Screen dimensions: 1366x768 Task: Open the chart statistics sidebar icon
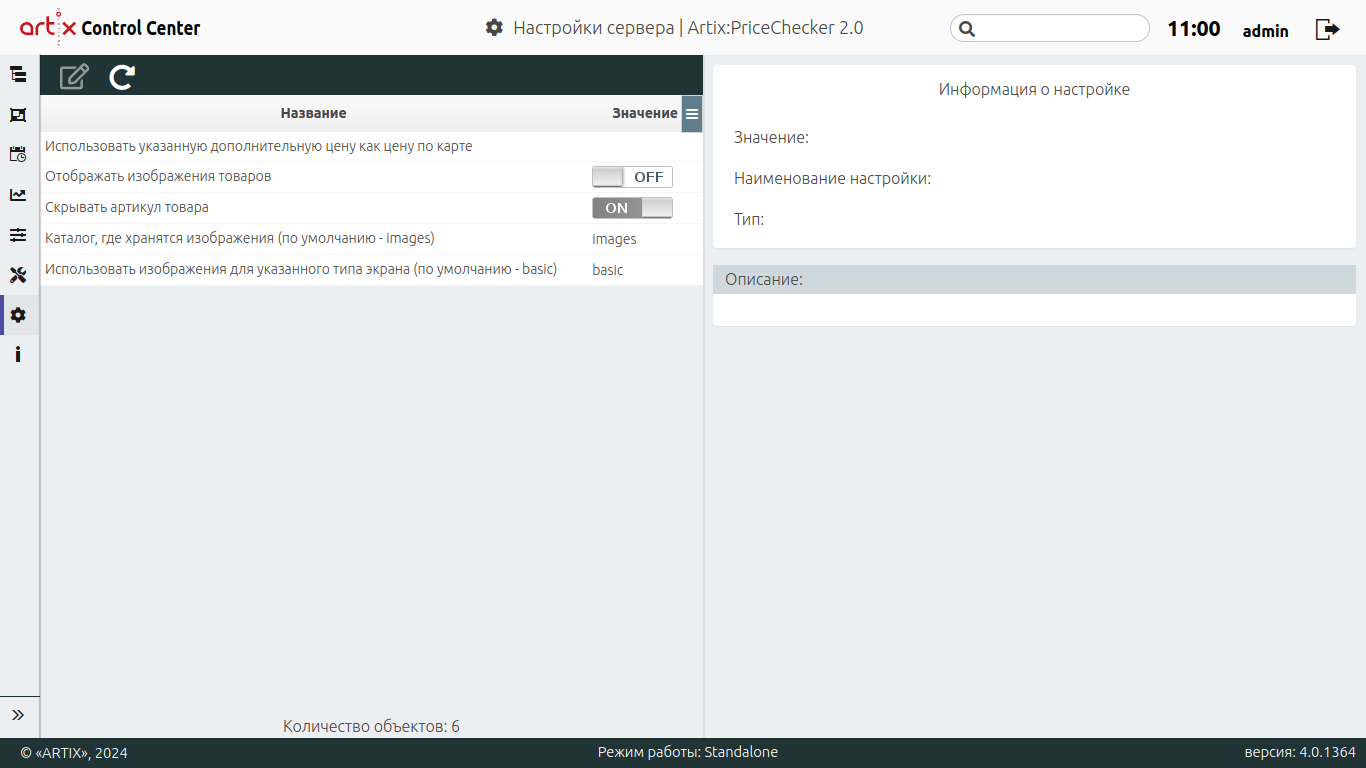click(18, 195)
